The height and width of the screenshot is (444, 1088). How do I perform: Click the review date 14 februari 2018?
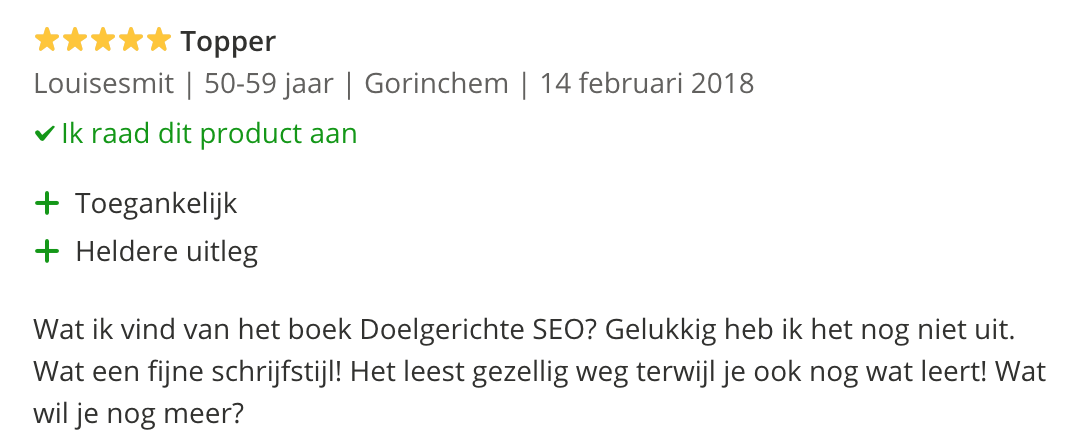pos(646,83)
